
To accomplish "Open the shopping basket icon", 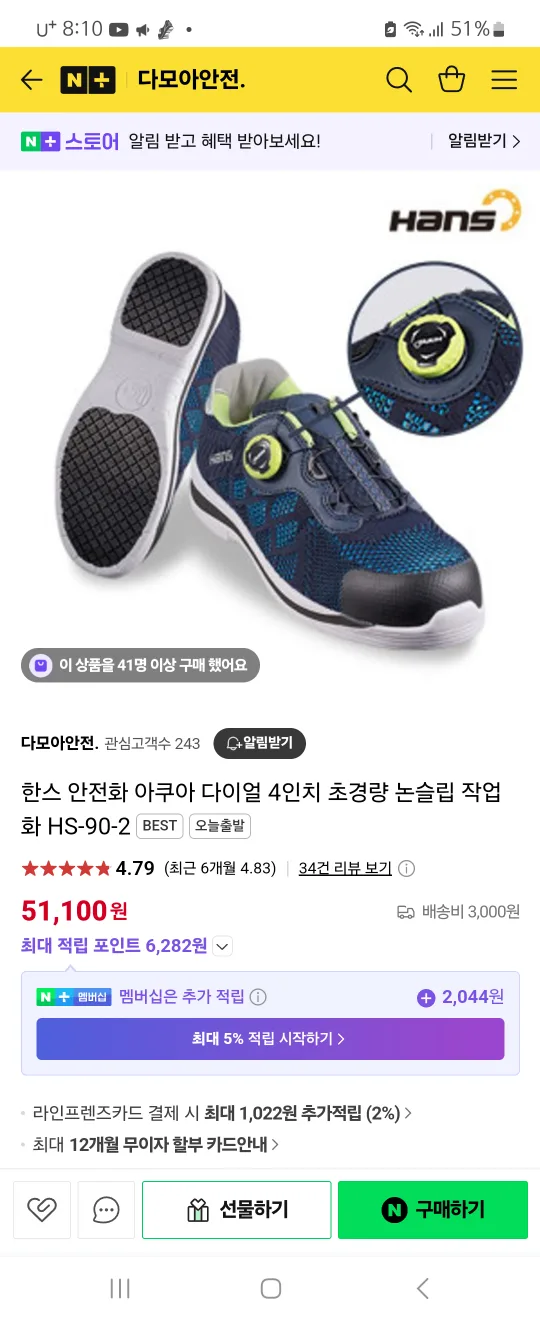I will (452, 80).
